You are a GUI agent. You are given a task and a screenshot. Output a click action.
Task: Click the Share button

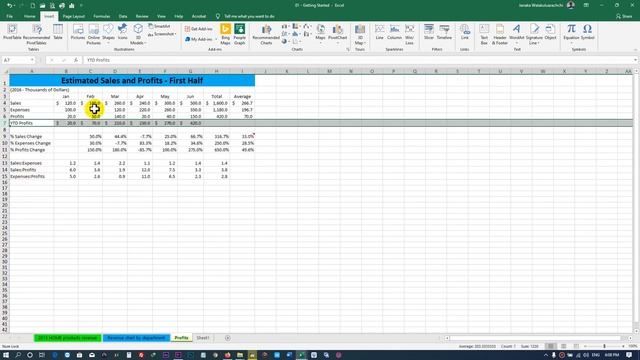624,16
